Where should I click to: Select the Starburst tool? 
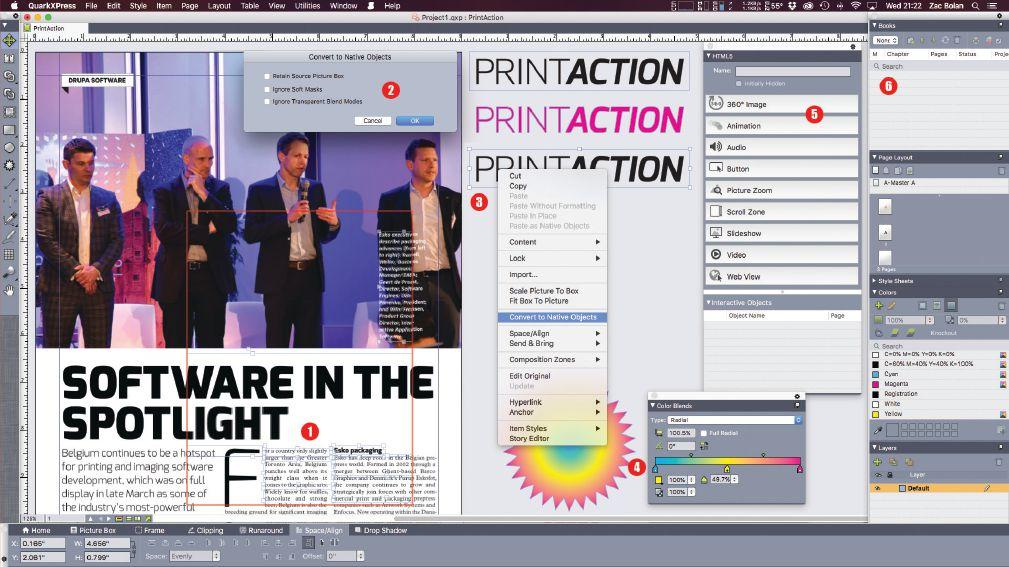pyautogui.click(x=9, y=165)
